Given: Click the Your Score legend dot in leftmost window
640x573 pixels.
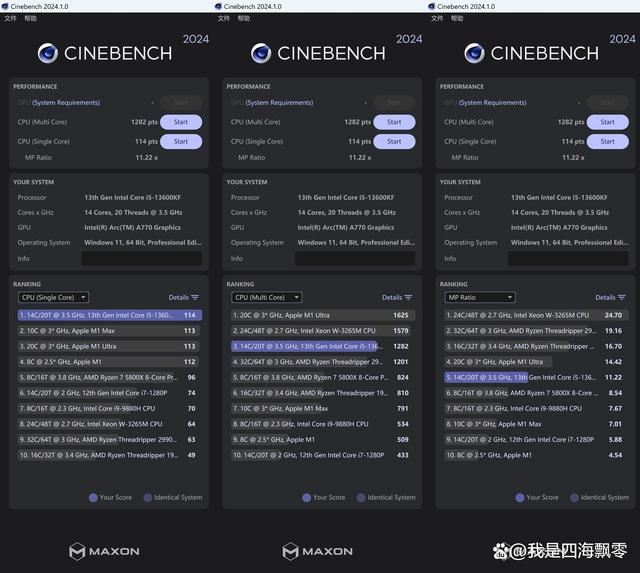Looking at the screenshot, I should [x=93, y=497].
